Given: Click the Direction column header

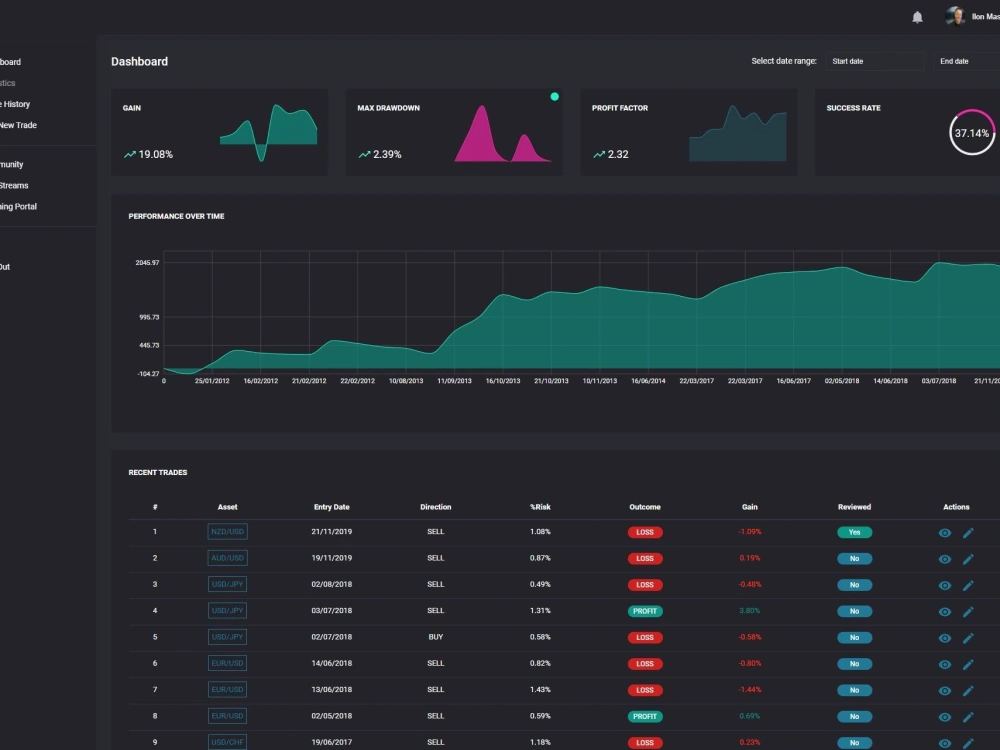Looking at the screenshot, I should [436, 507].
